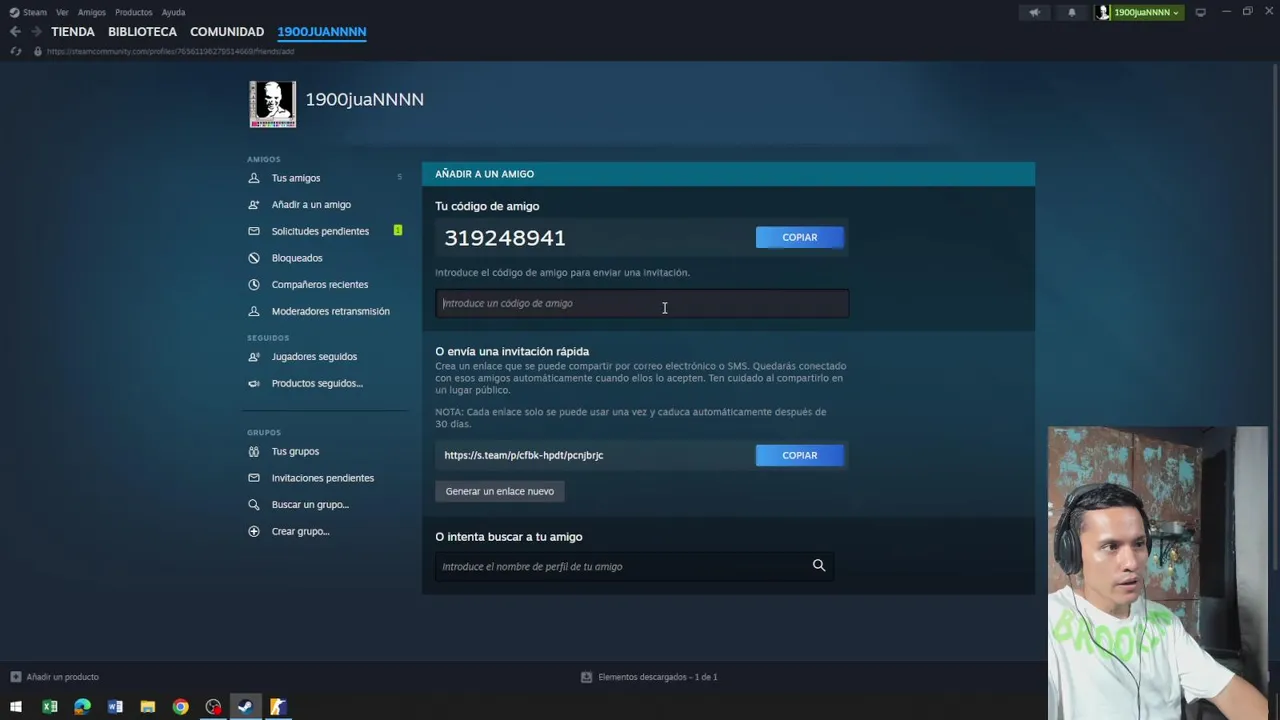Open the Windows Start menu
1280x720 pixels.
[16, 707]
